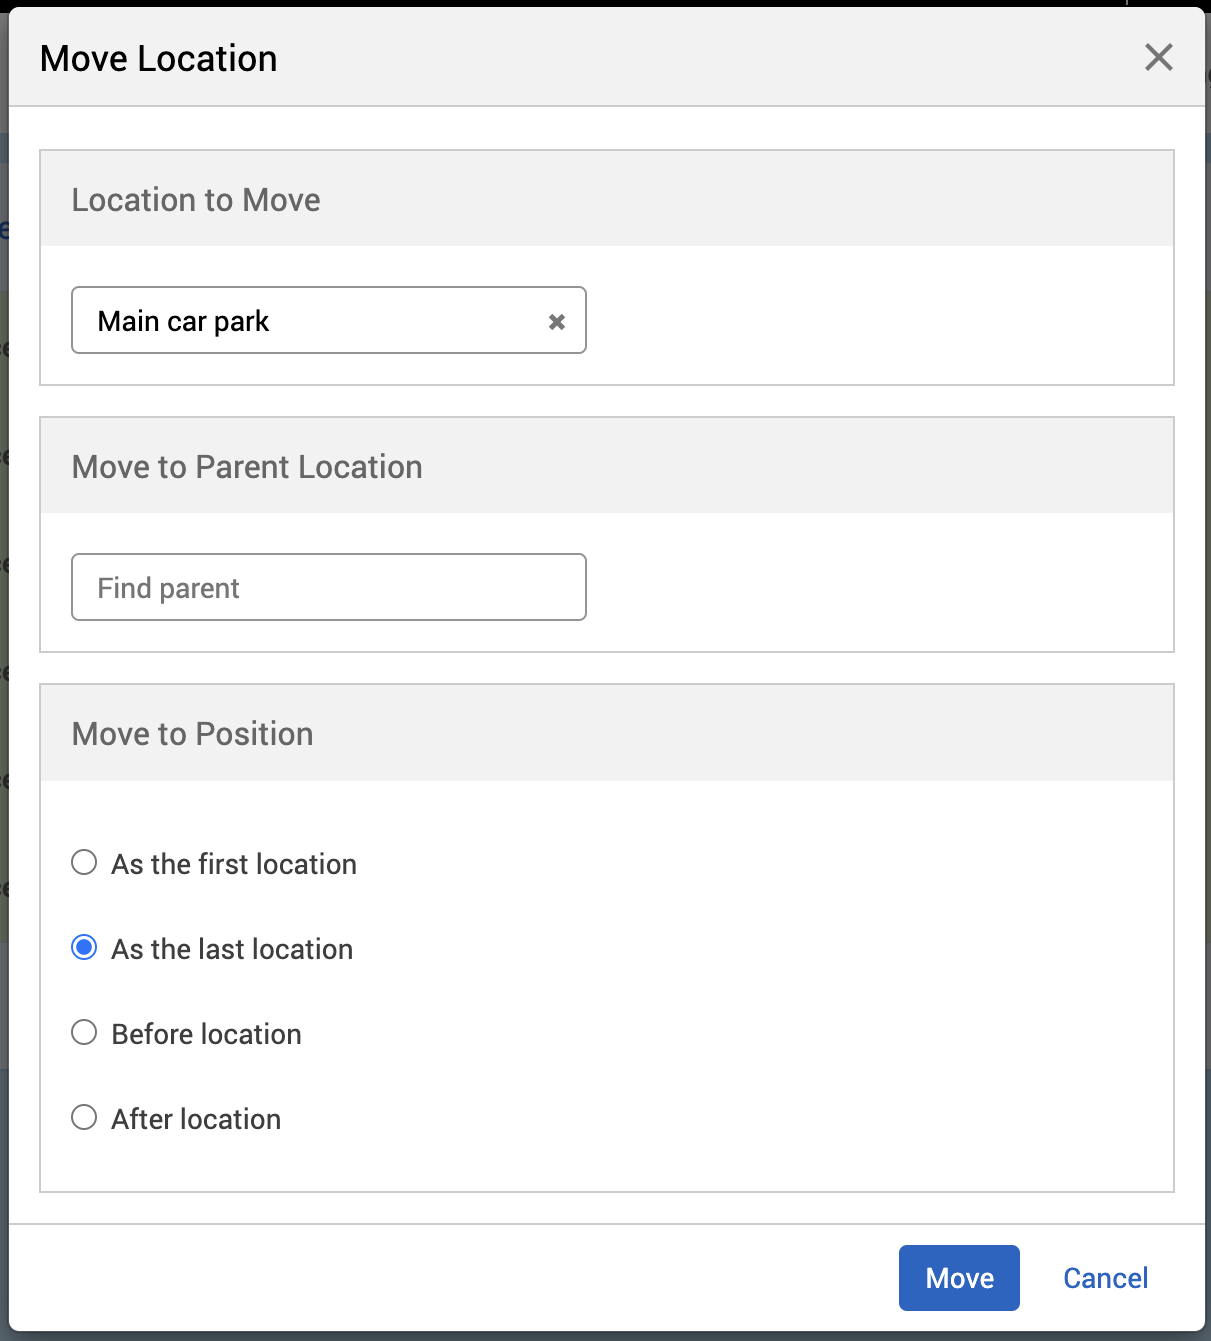Clear the Main car park selection
The image size is (1211, 1341).
(557, 322)
